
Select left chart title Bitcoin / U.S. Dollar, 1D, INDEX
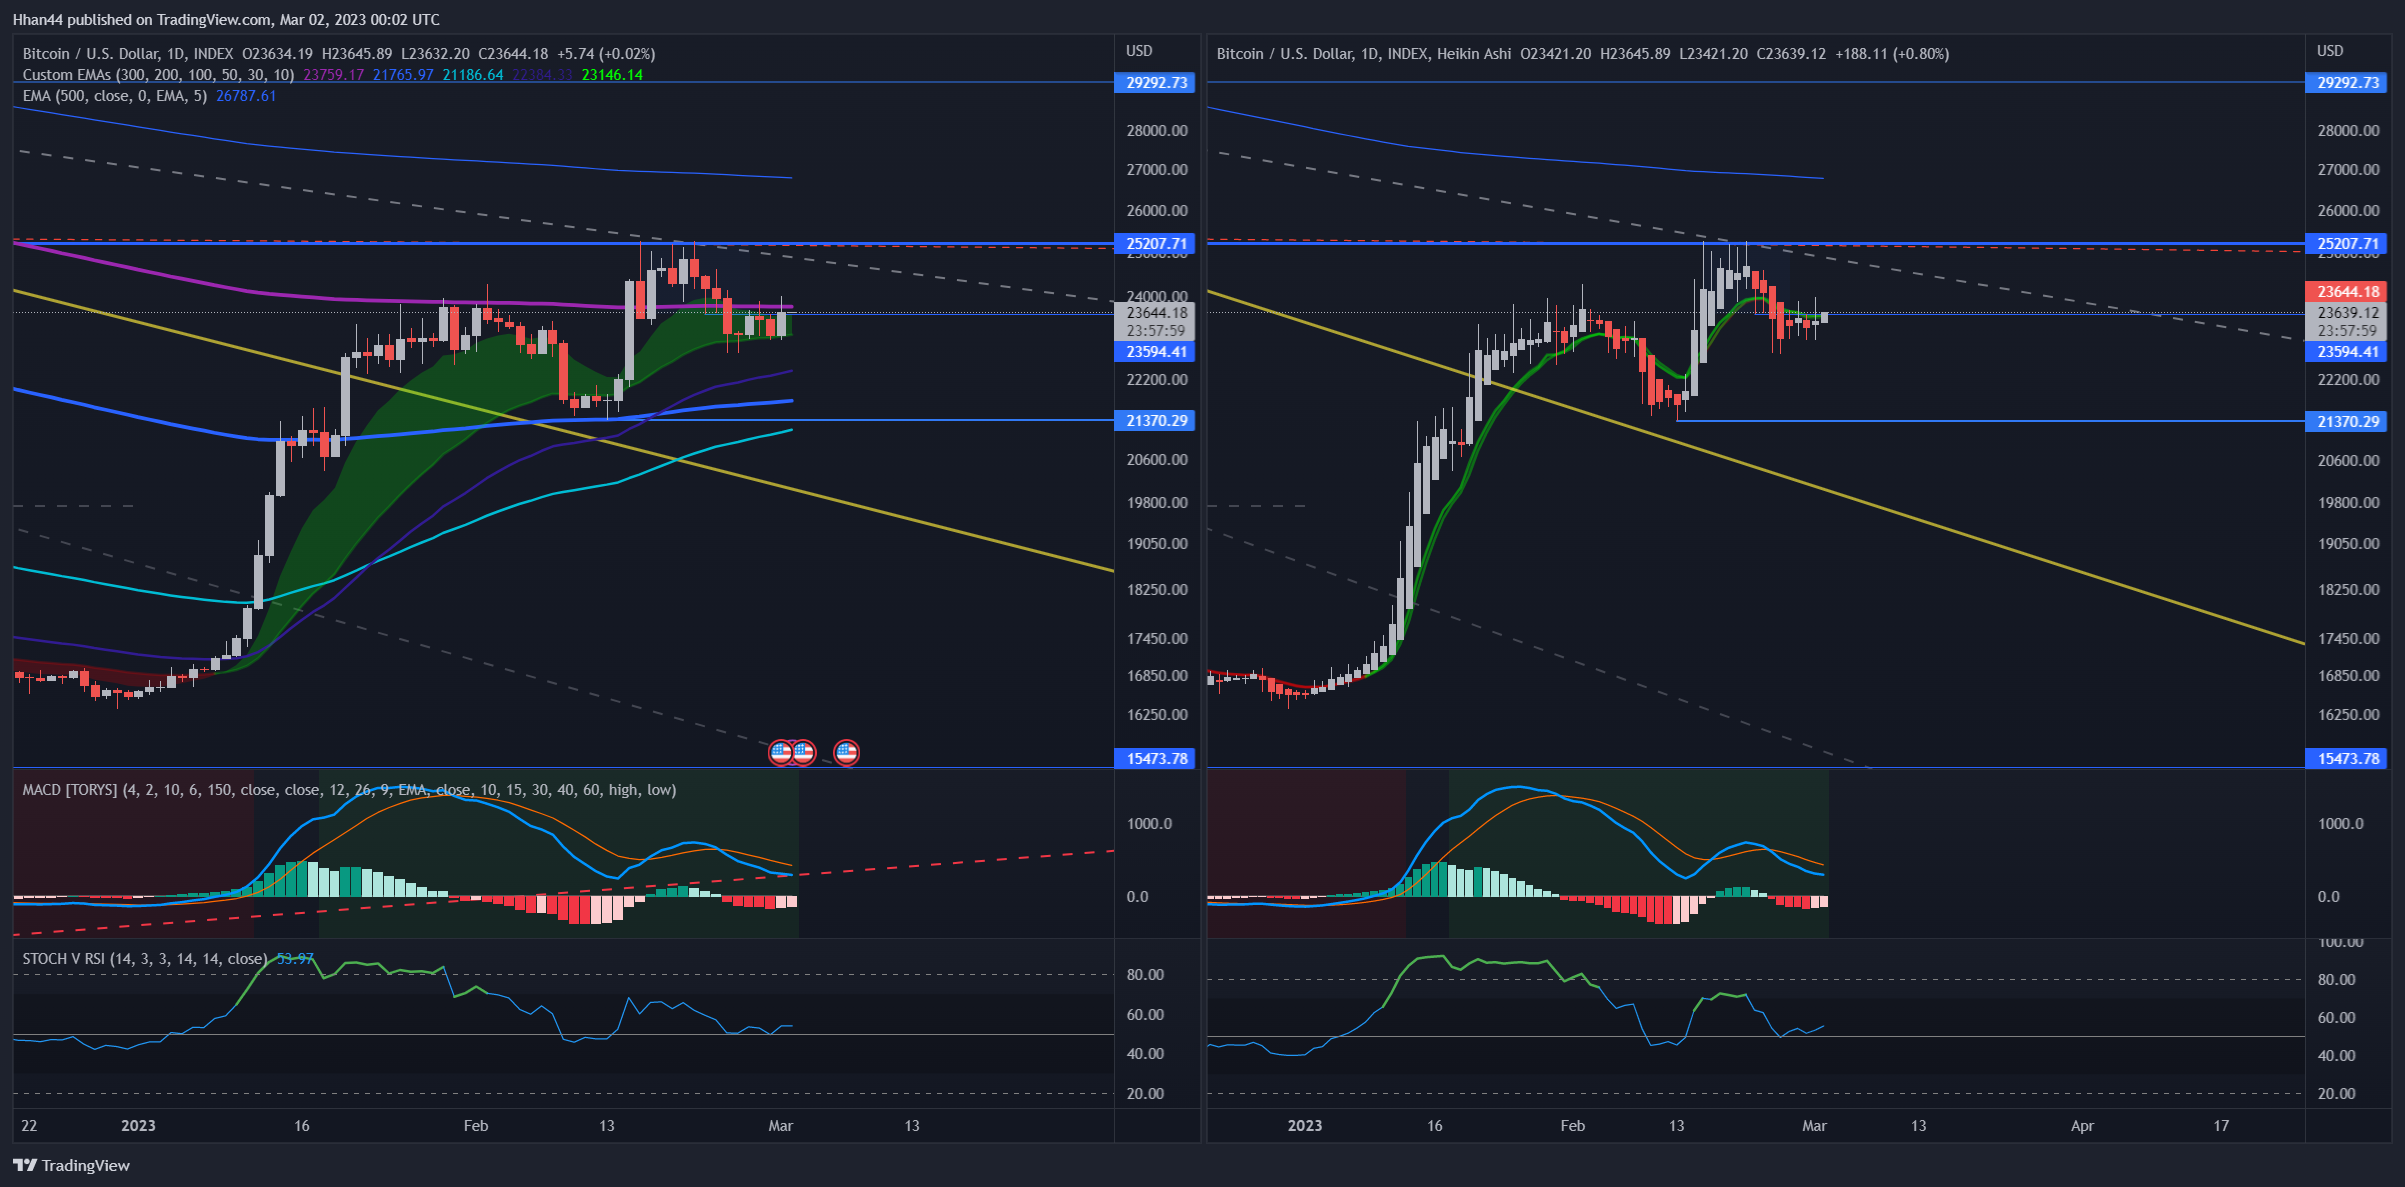coord(128,54)
